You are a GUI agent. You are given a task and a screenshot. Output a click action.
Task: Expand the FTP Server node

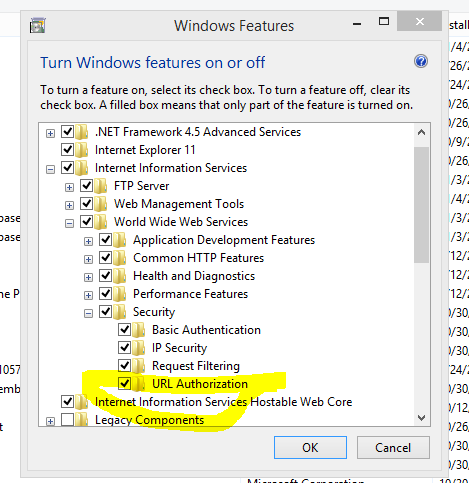coord(69,188)
